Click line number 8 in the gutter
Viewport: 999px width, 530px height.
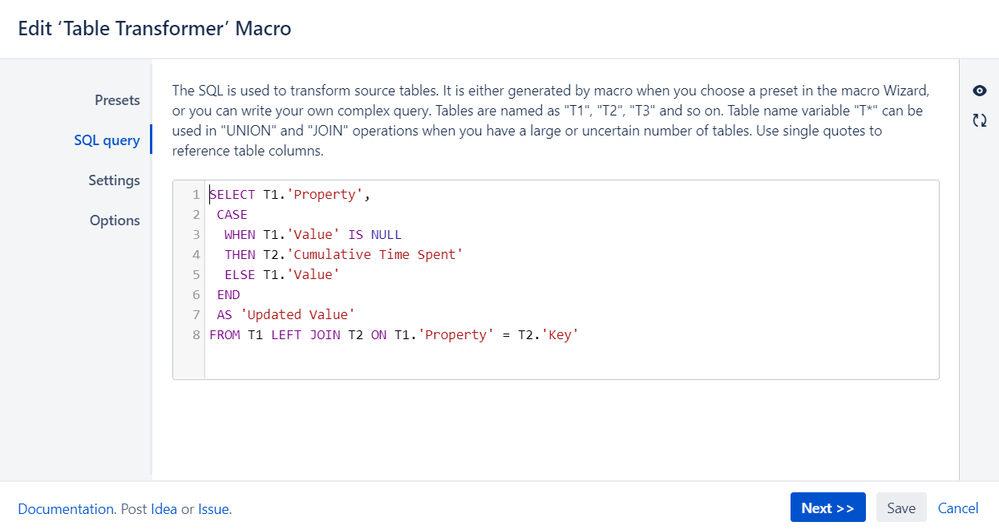(x=196, y=335)
